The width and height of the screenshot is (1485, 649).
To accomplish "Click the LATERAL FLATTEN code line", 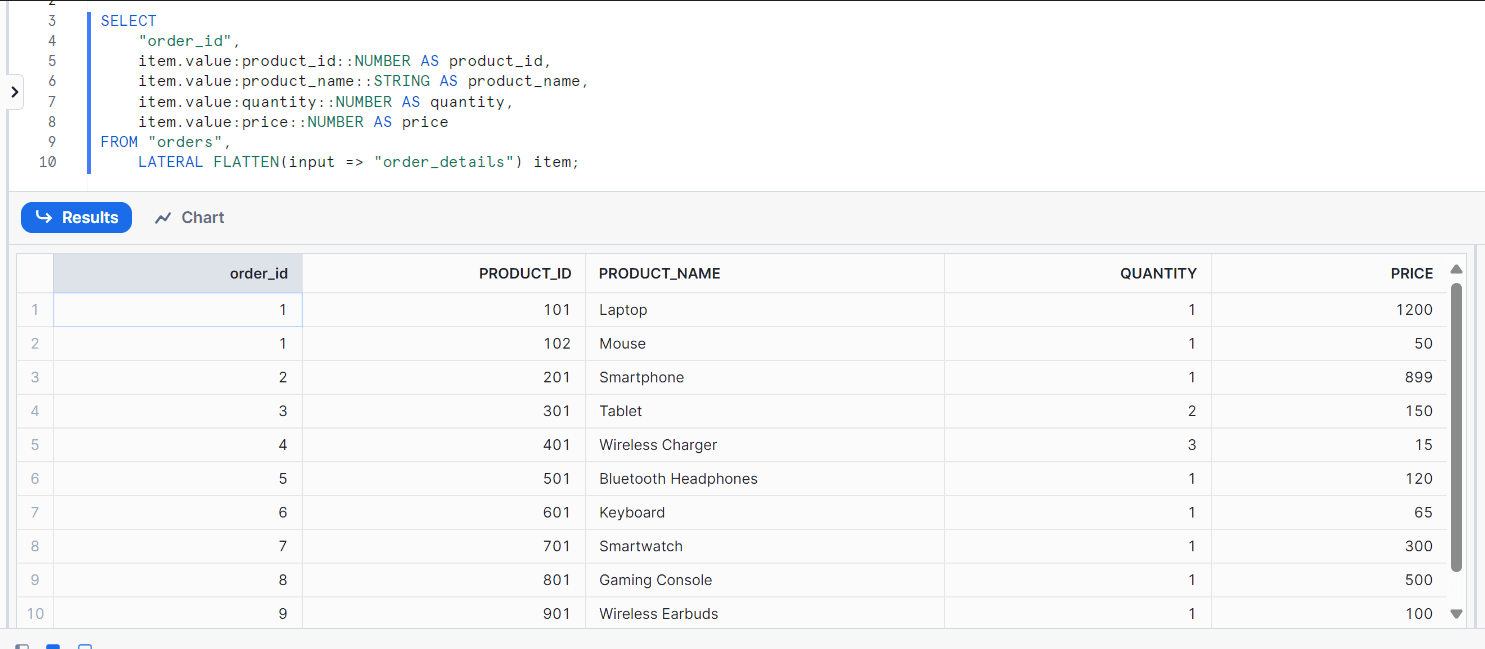I will (358, 162).
